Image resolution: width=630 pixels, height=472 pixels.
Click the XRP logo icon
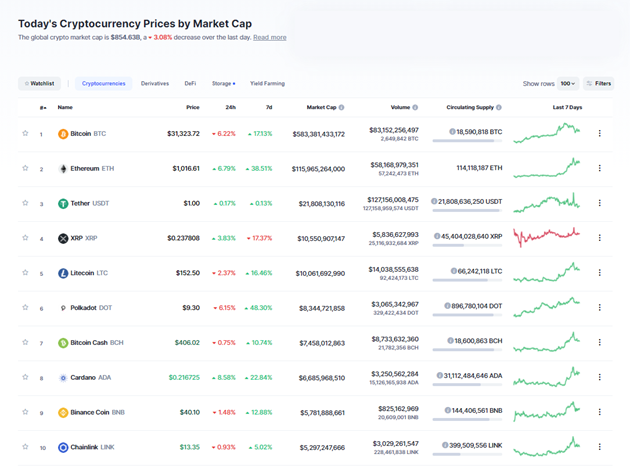click(63, 239)
